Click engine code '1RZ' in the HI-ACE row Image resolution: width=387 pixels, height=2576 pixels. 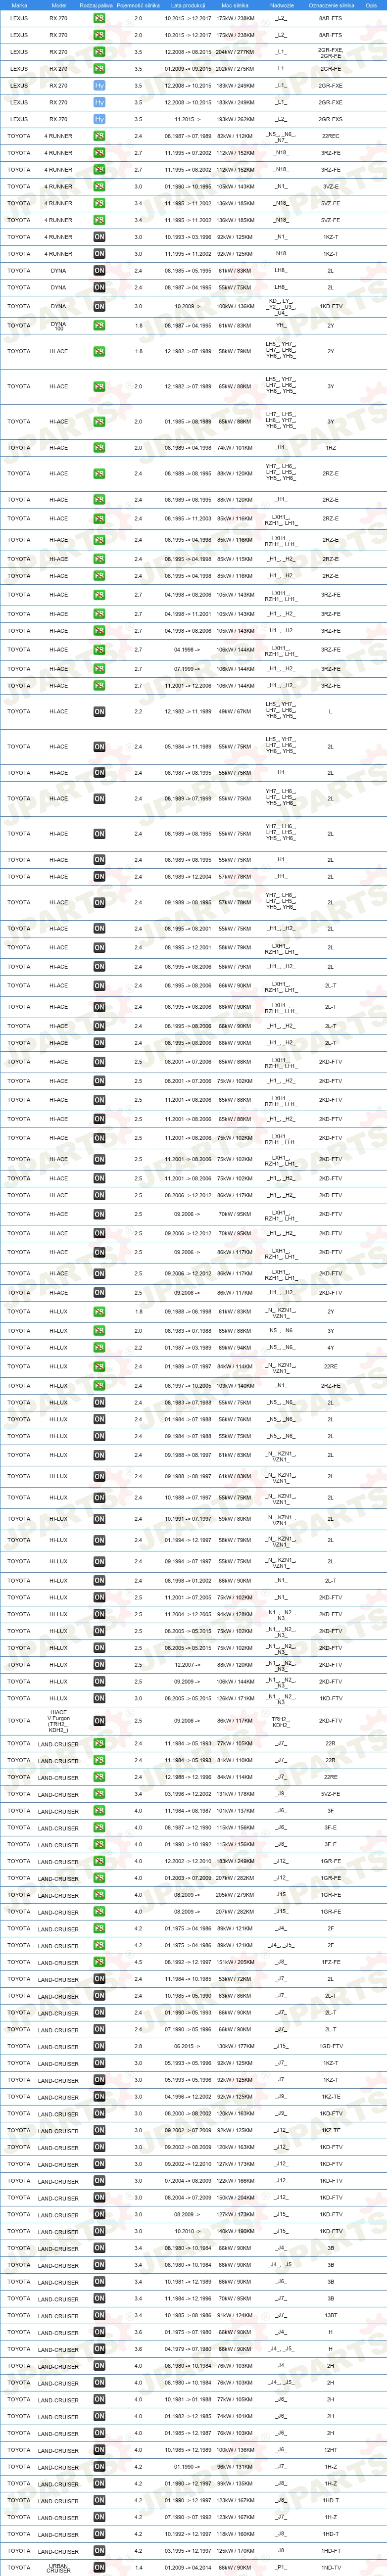[331, 448]
